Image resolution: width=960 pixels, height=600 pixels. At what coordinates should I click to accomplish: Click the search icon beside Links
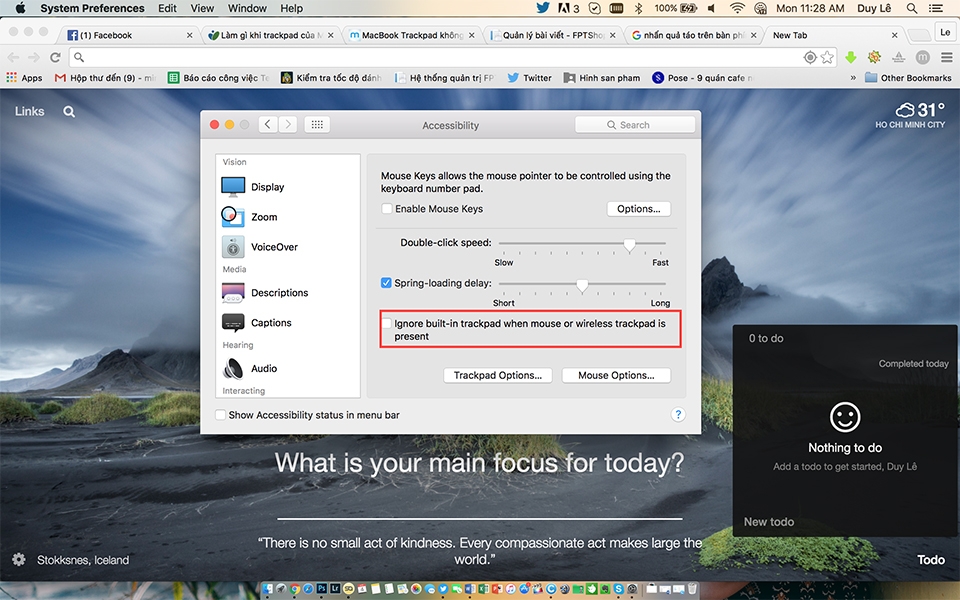(x=69, y=111)
